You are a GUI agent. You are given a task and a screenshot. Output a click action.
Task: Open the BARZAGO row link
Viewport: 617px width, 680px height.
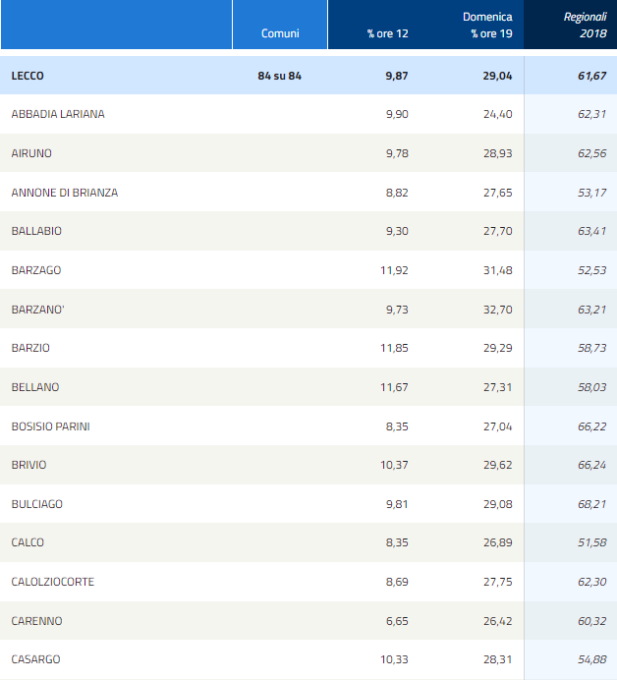(36, 270)
